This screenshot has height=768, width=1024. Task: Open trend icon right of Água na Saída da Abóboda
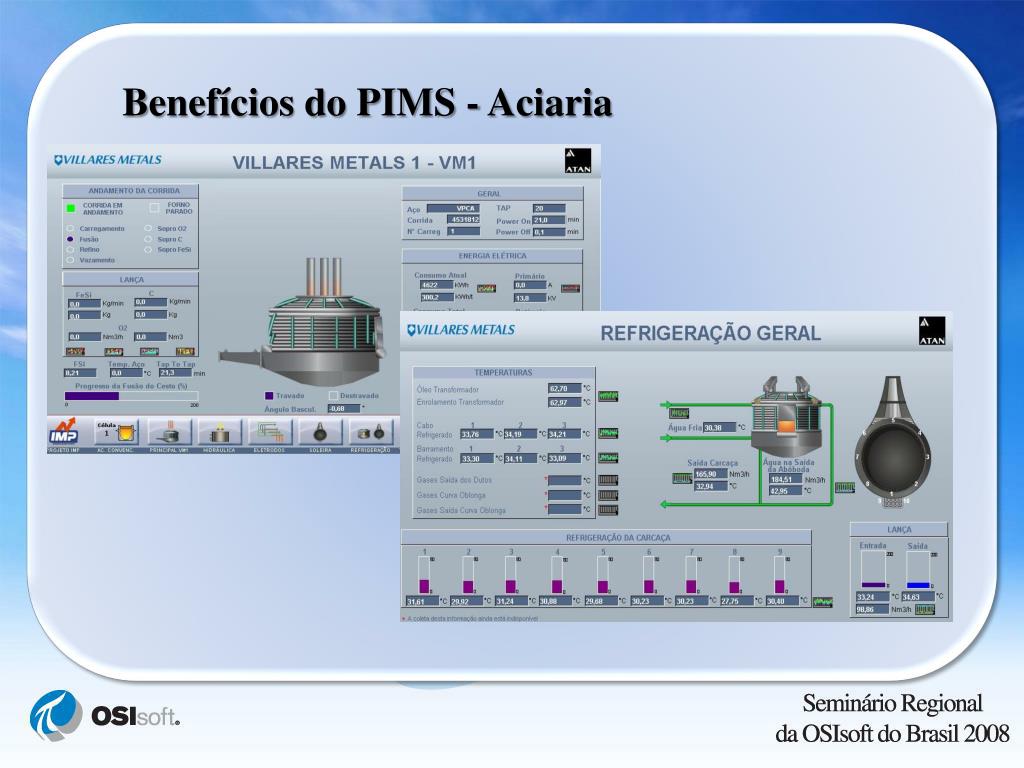(844, 487)
